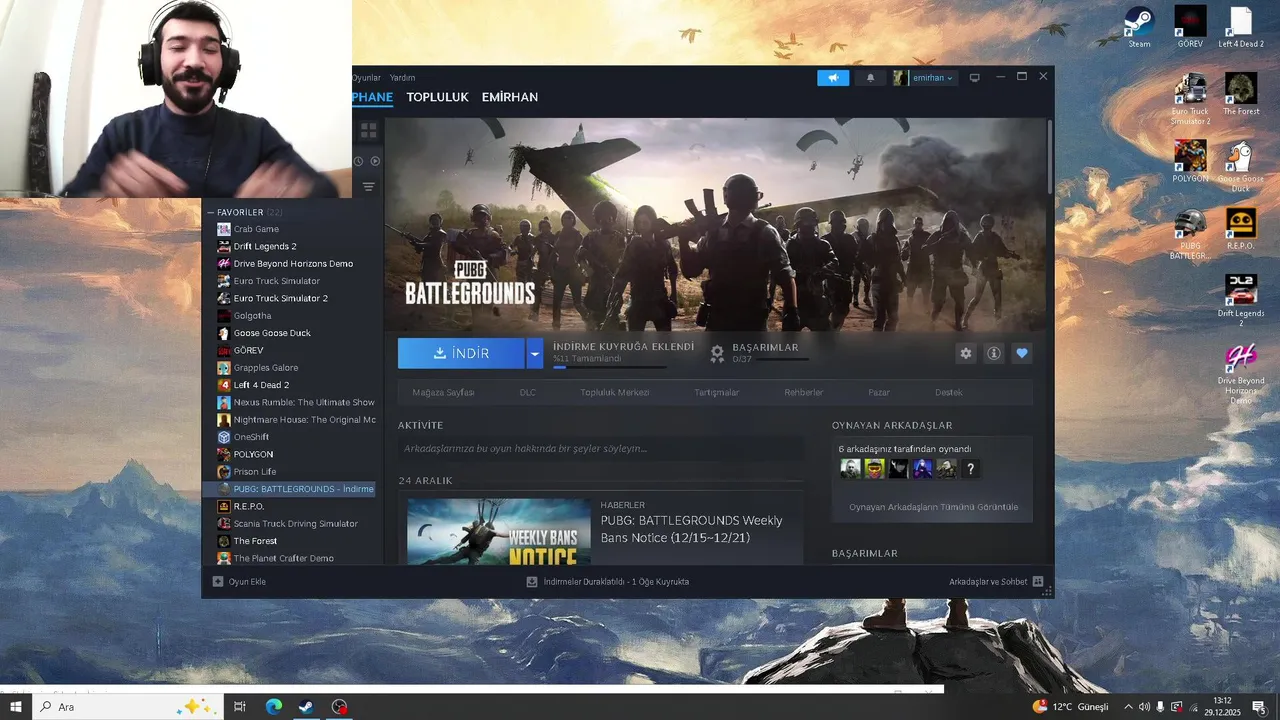
Task: Open the Pazar tab
Action: click(x=879, y=392)
